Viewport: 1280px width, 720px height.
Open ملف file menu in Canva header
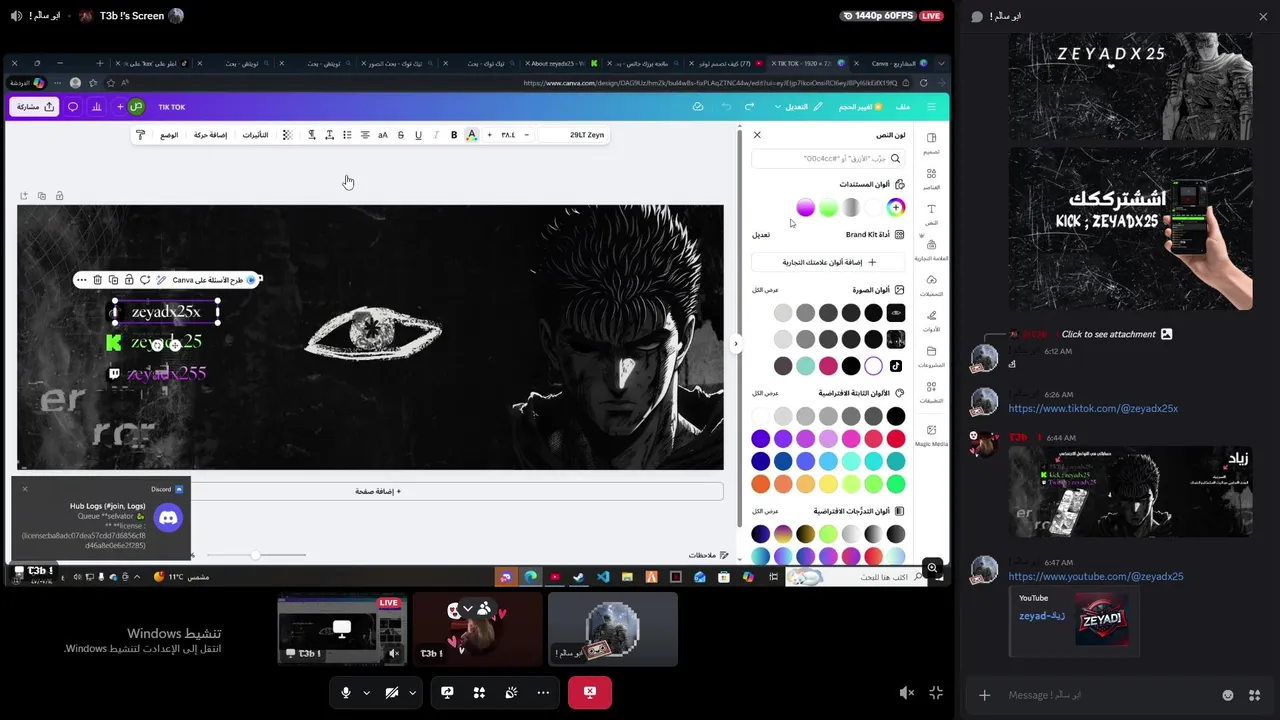click(903, 107)
